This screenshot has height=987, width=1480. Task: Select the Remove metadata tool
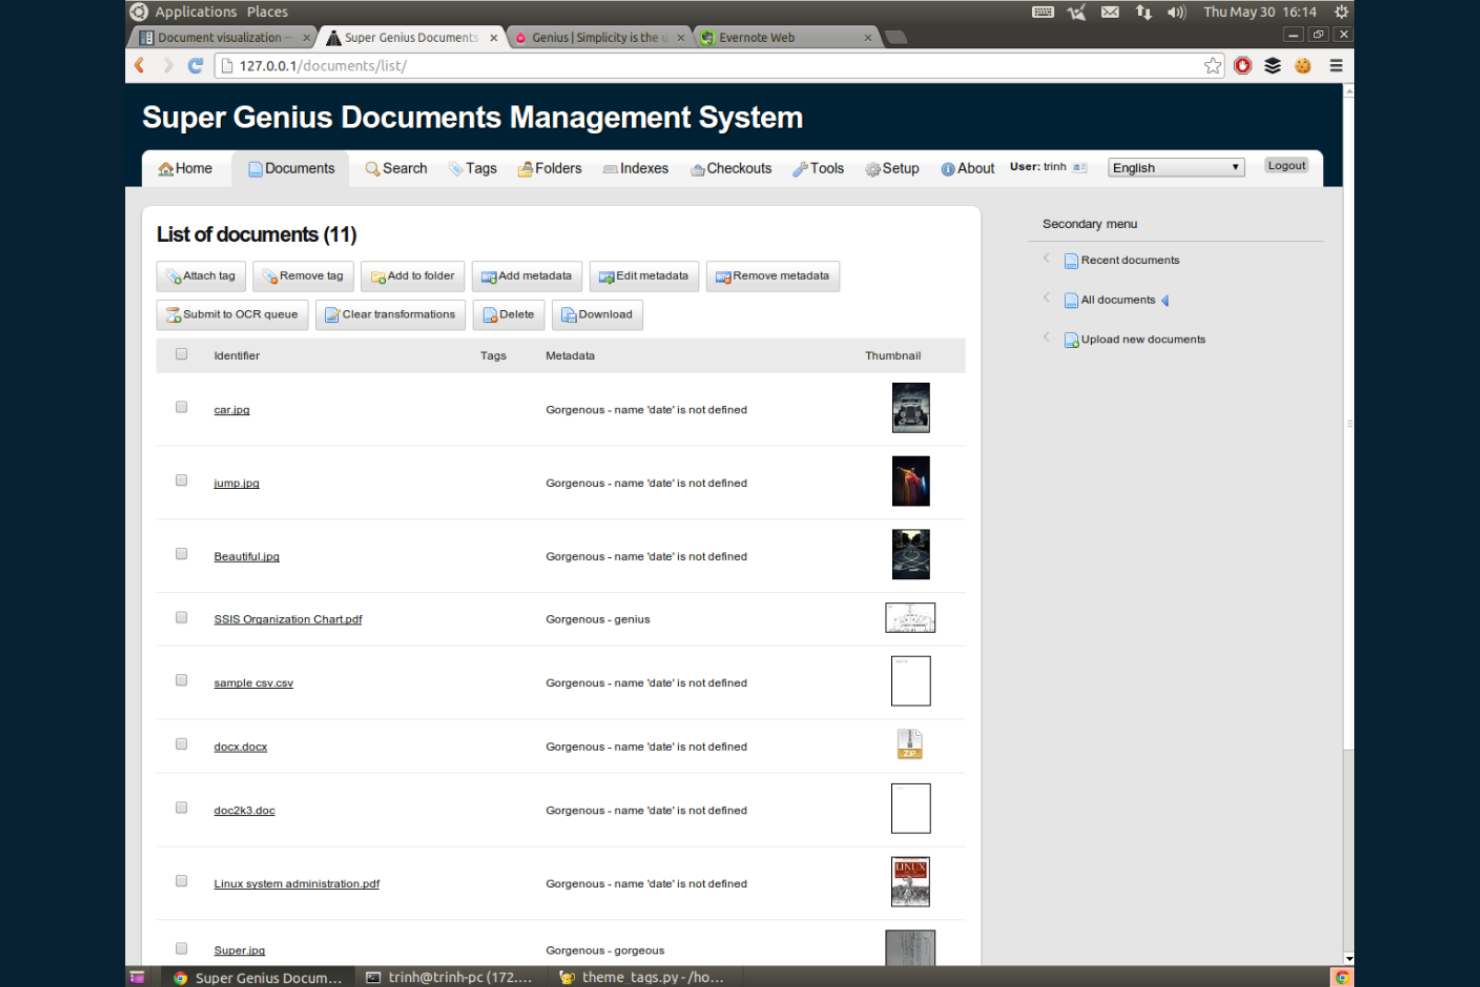[x=772, y=276]
